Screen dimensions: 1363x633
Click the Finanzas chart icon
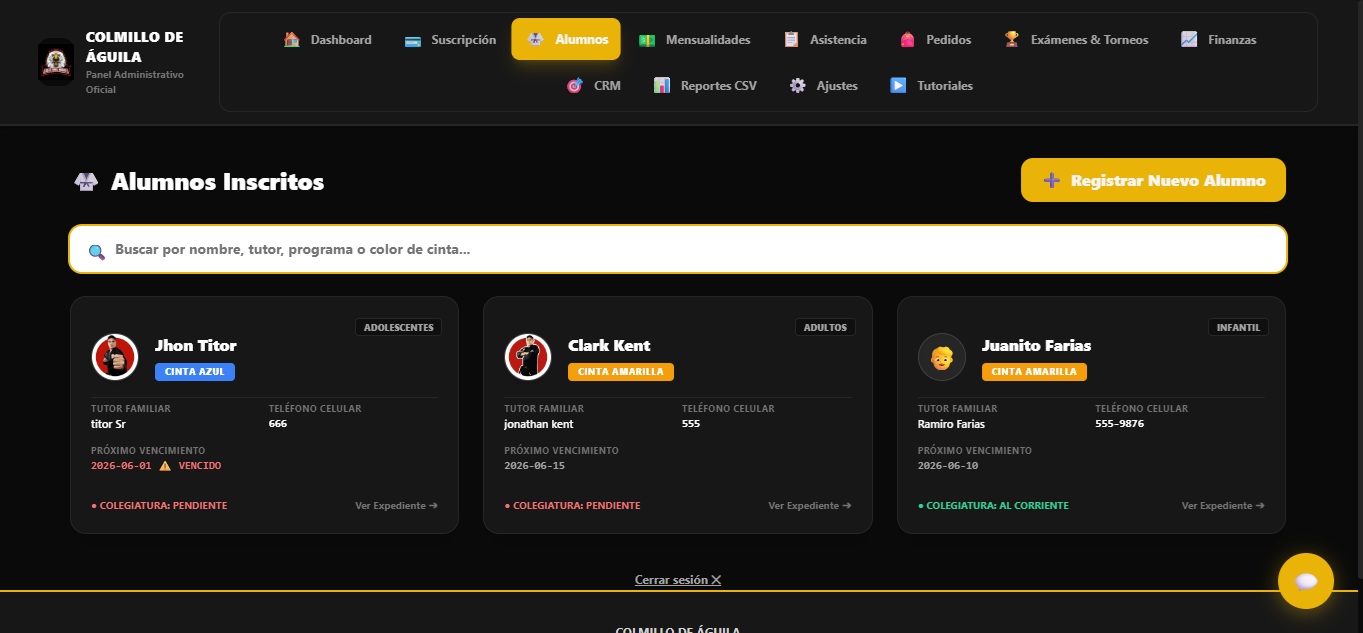click(1189, 40)
